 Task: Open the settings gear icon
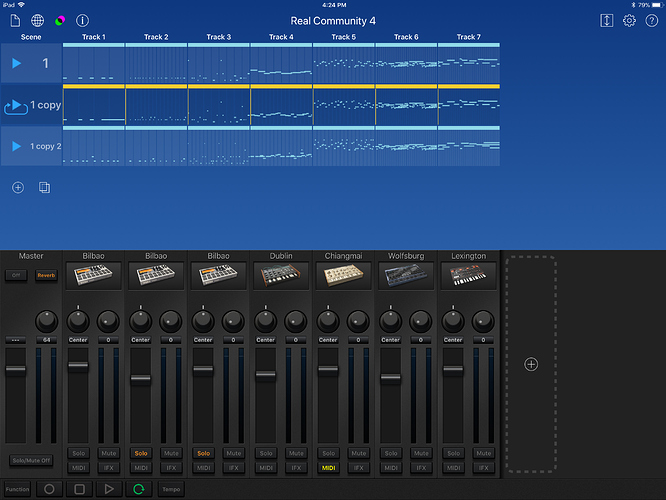click(629, 20)
